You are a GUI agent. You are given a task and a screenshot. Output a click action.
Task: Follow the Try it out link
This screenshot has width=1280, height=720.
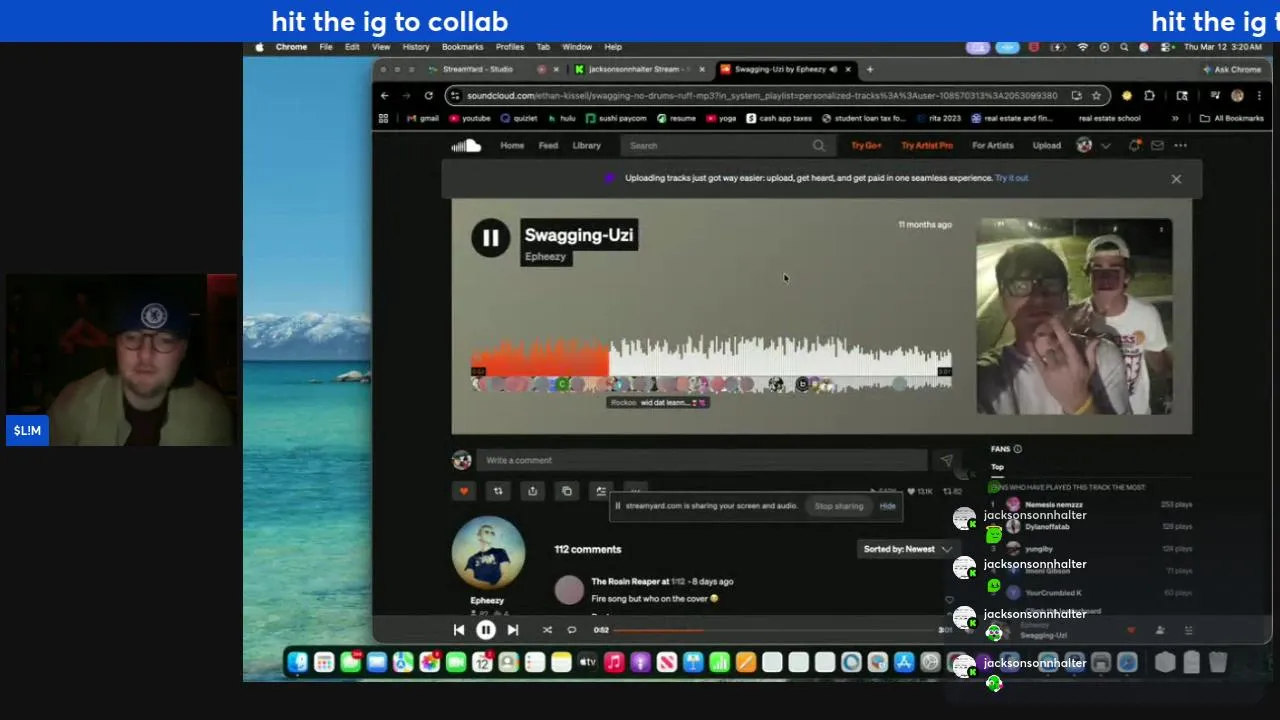[1012, 178]
